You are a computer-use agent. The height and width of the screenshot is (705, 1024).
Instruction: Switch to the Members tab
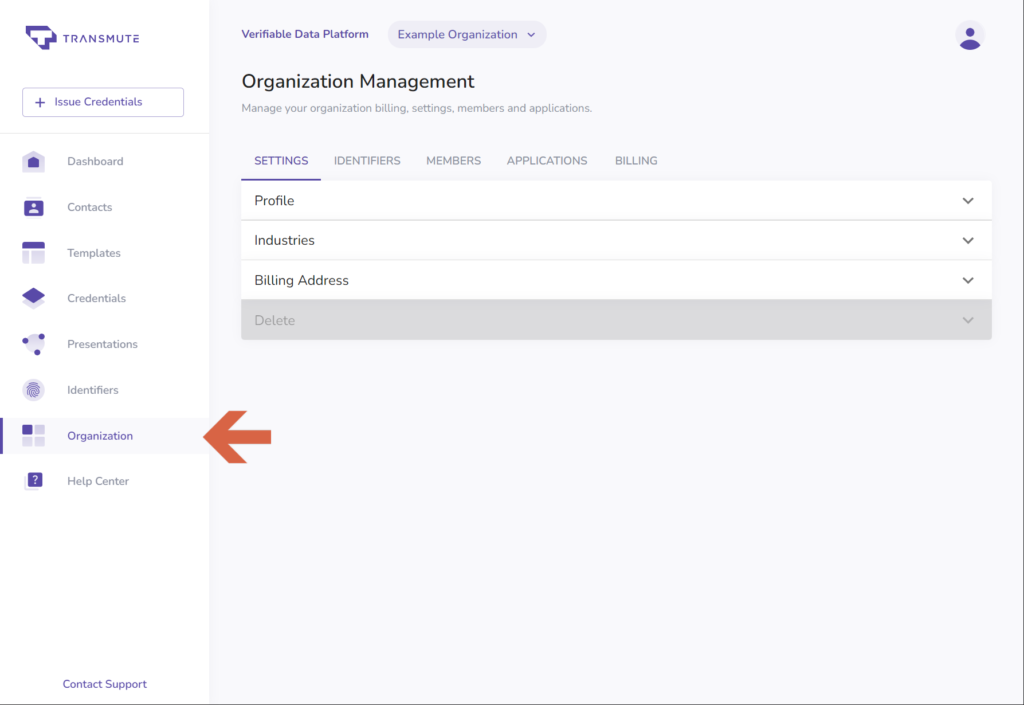(x=453, y=161)
